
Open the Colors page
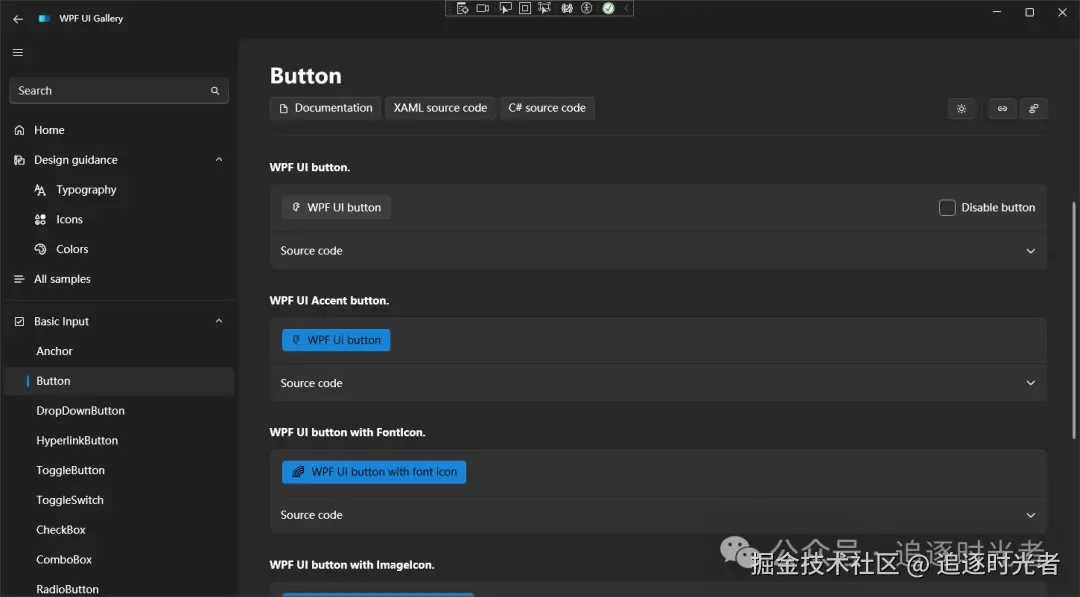pos(119,249)
